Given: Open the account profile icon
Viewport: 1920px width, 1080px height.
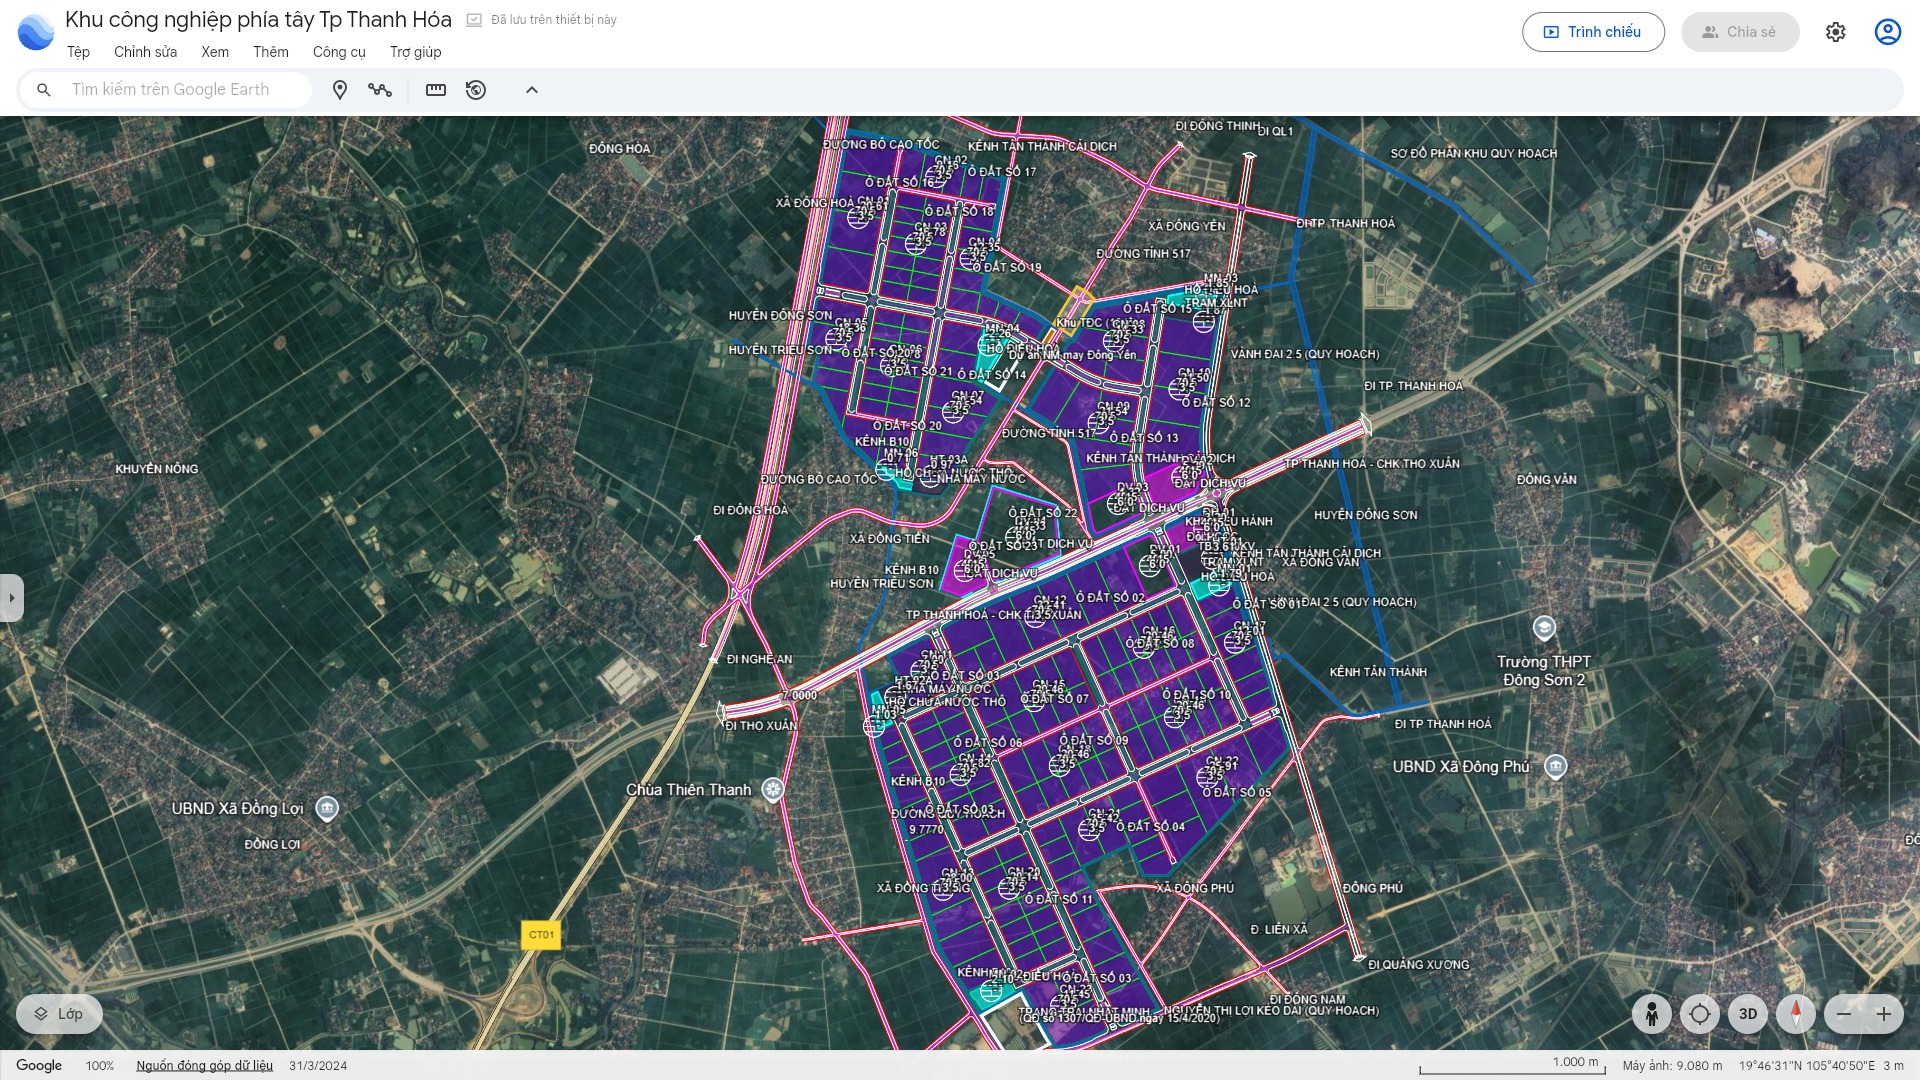Looking at the screenshot, I should coord(1887,32).
